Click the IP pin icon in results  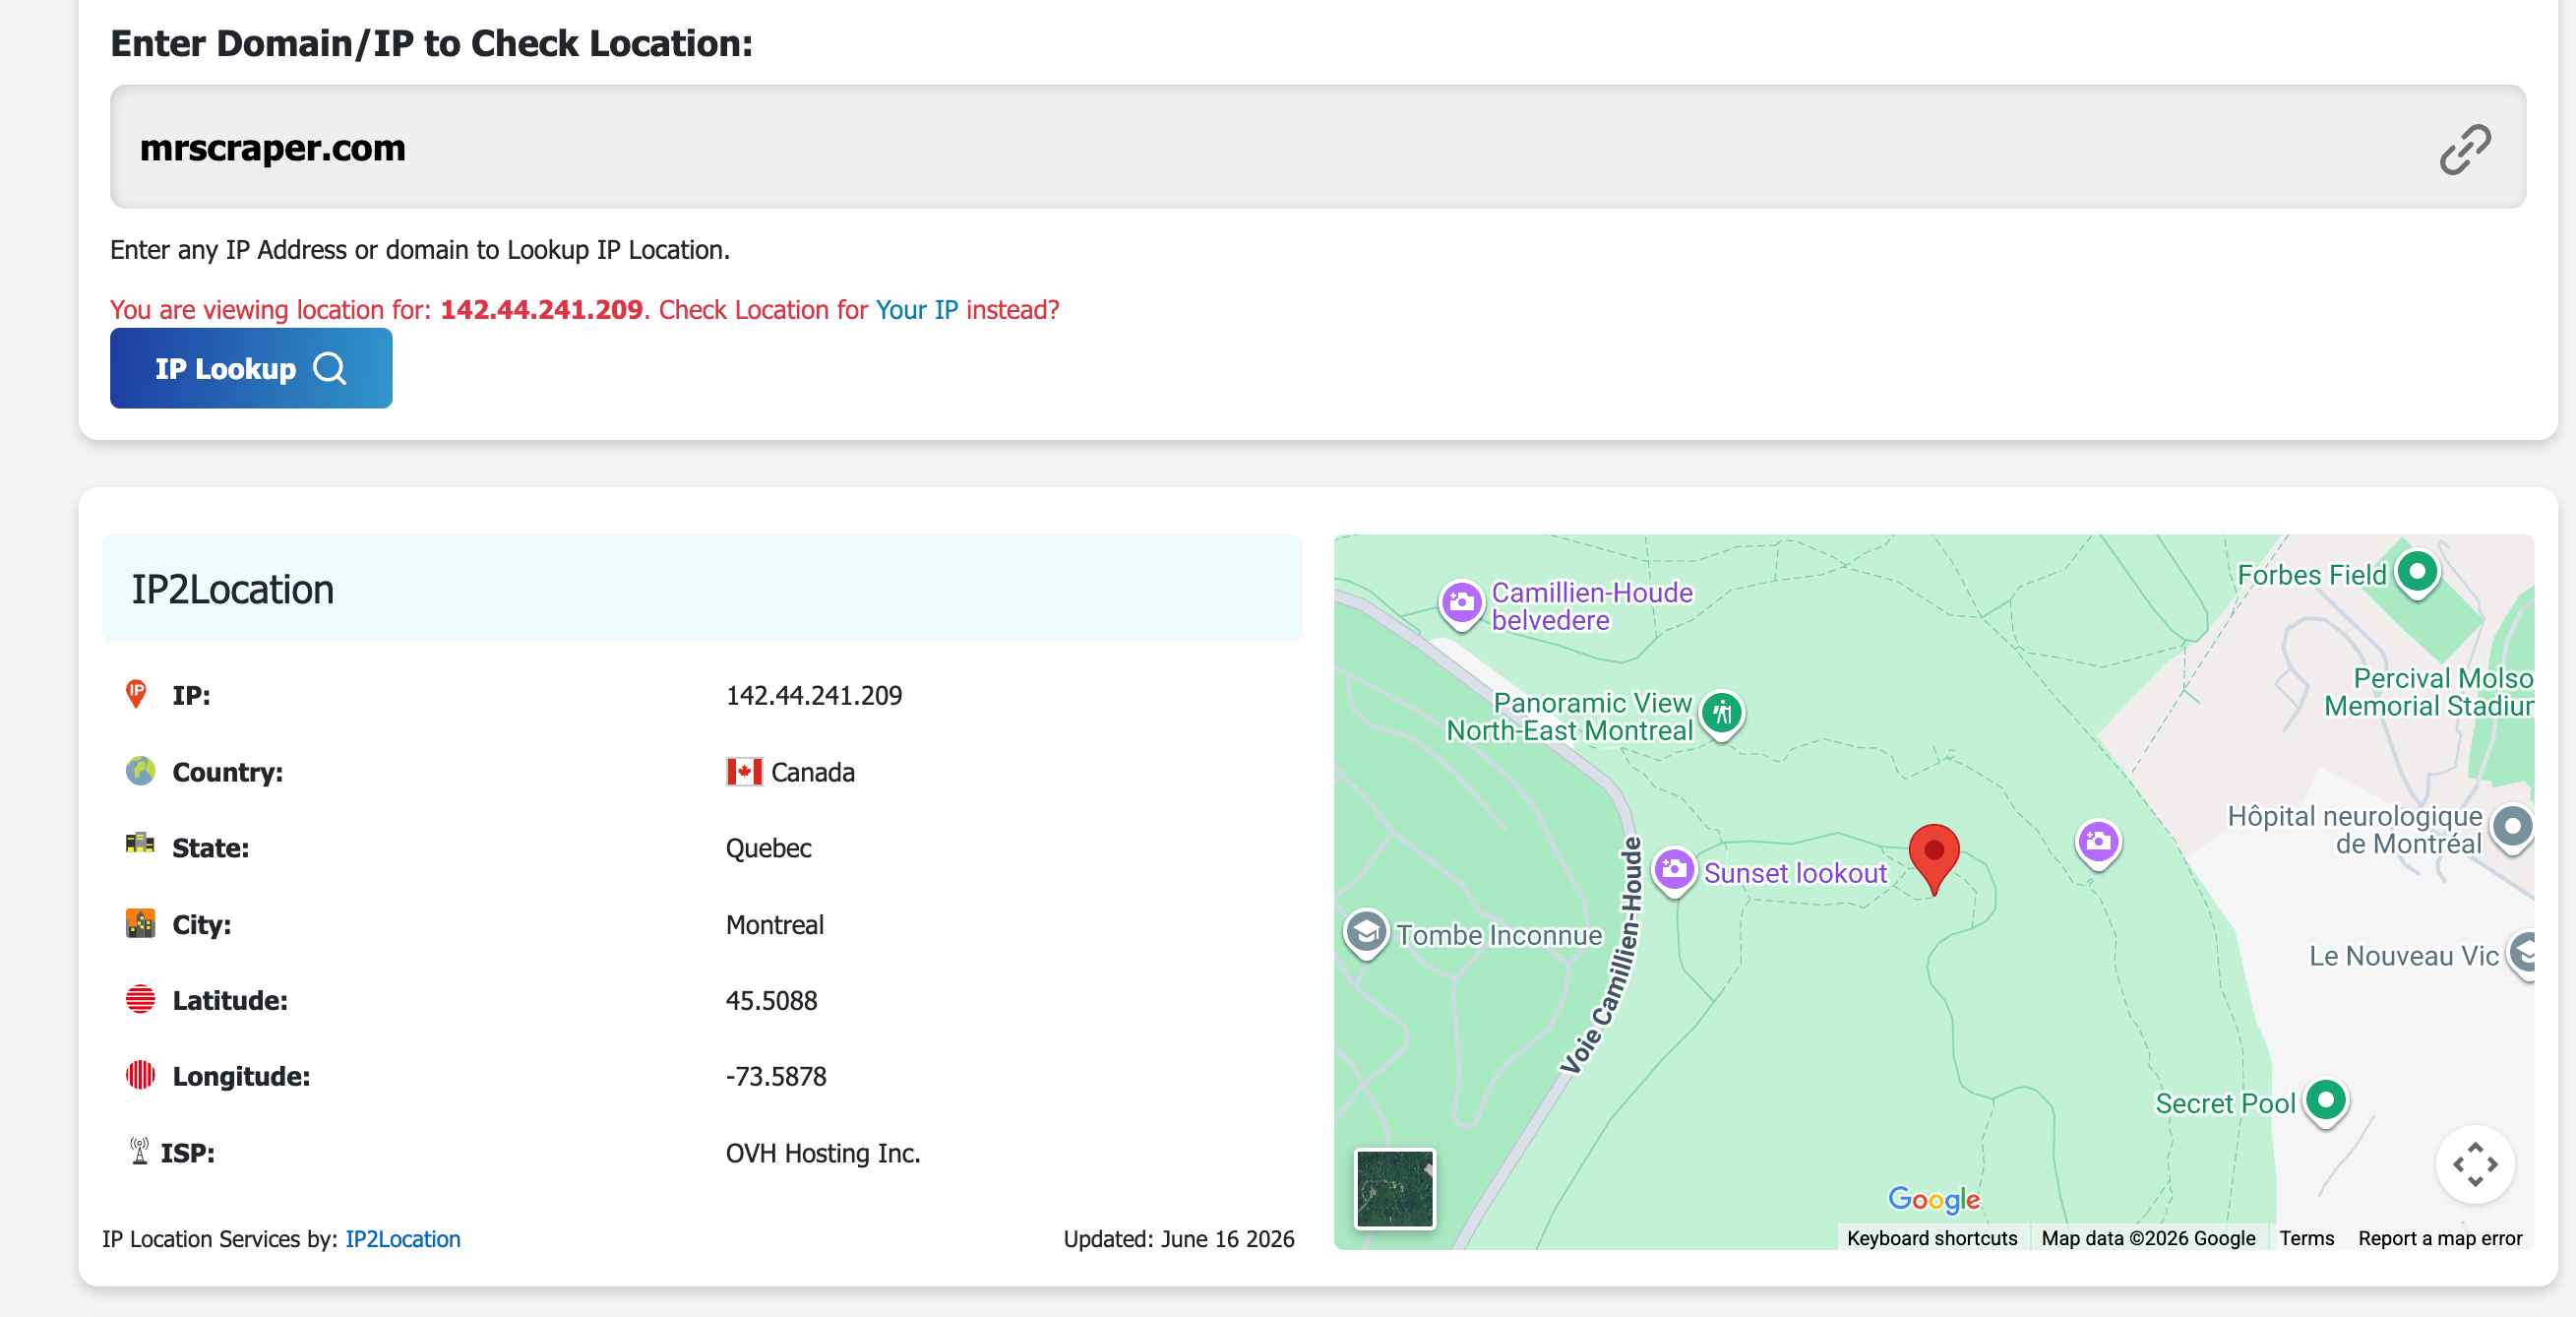point(136,694)
